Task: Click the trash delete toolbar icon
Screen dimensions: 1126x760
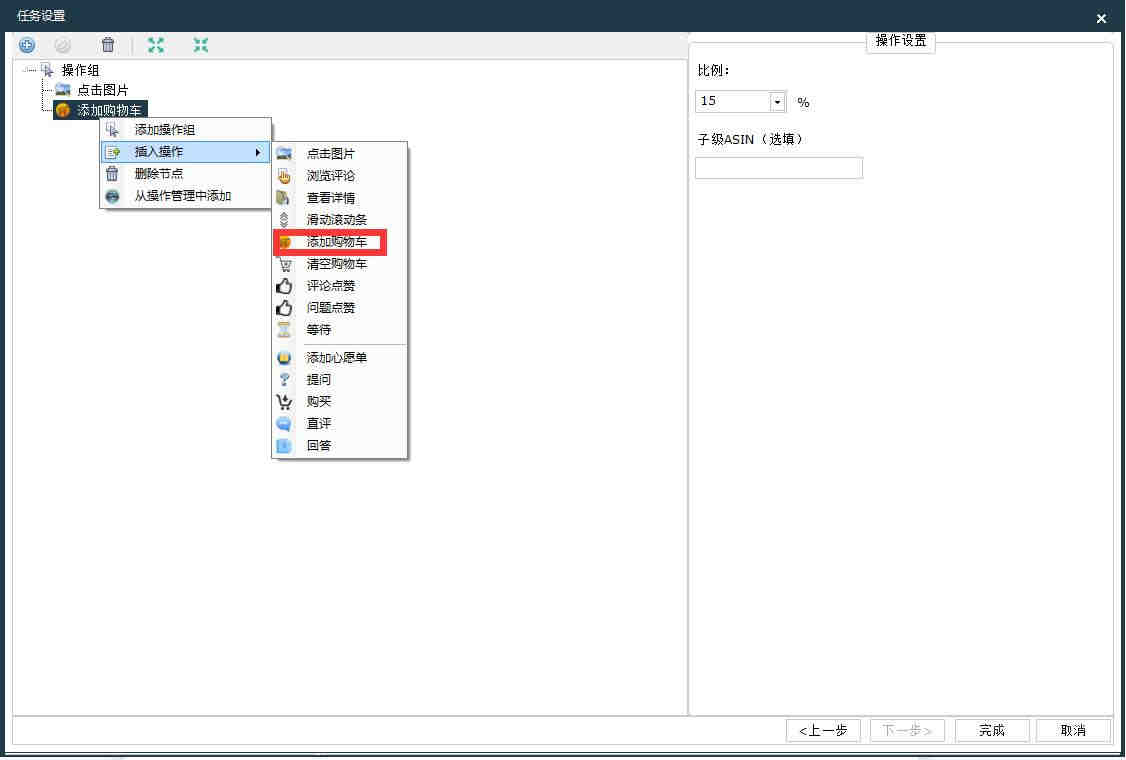Action: pyautogui.click(x=108, y=45)
